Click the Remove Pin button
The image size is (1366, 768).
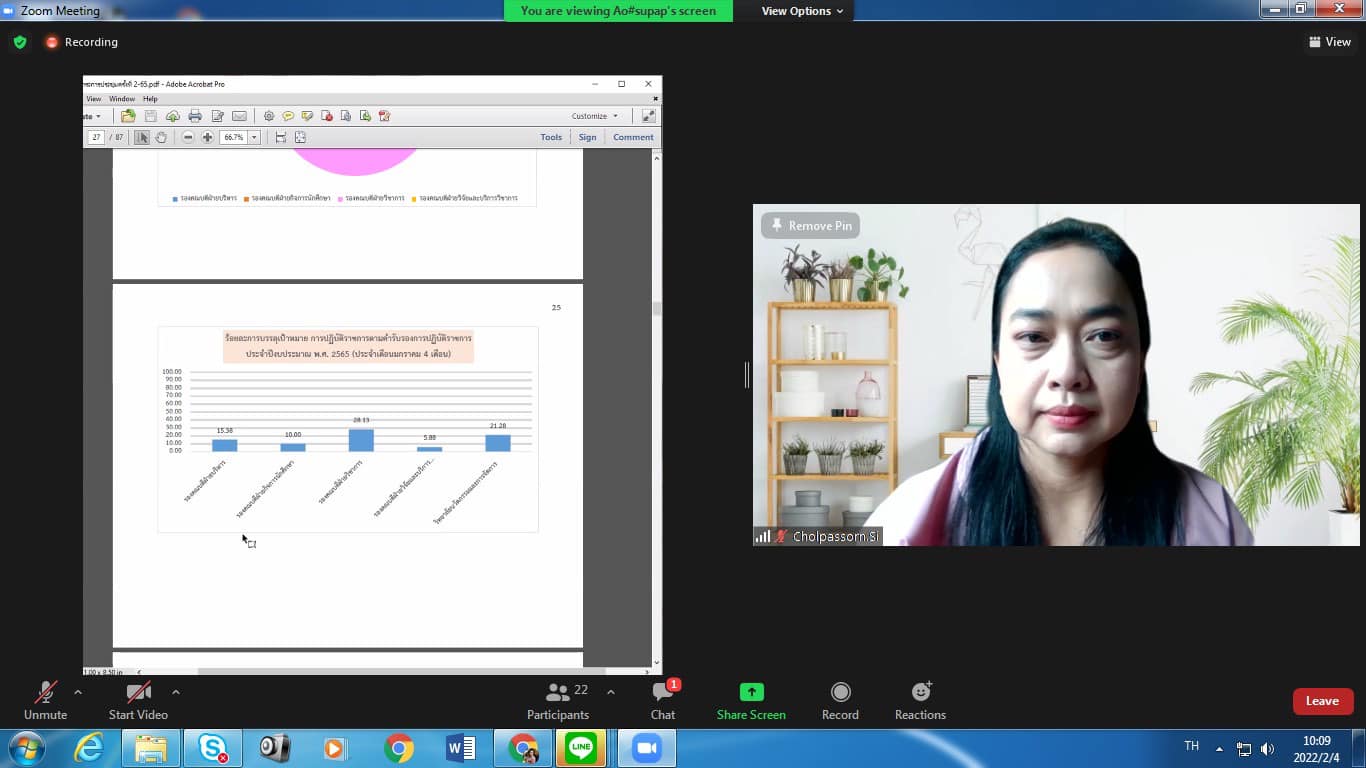(x=810, y=226)
